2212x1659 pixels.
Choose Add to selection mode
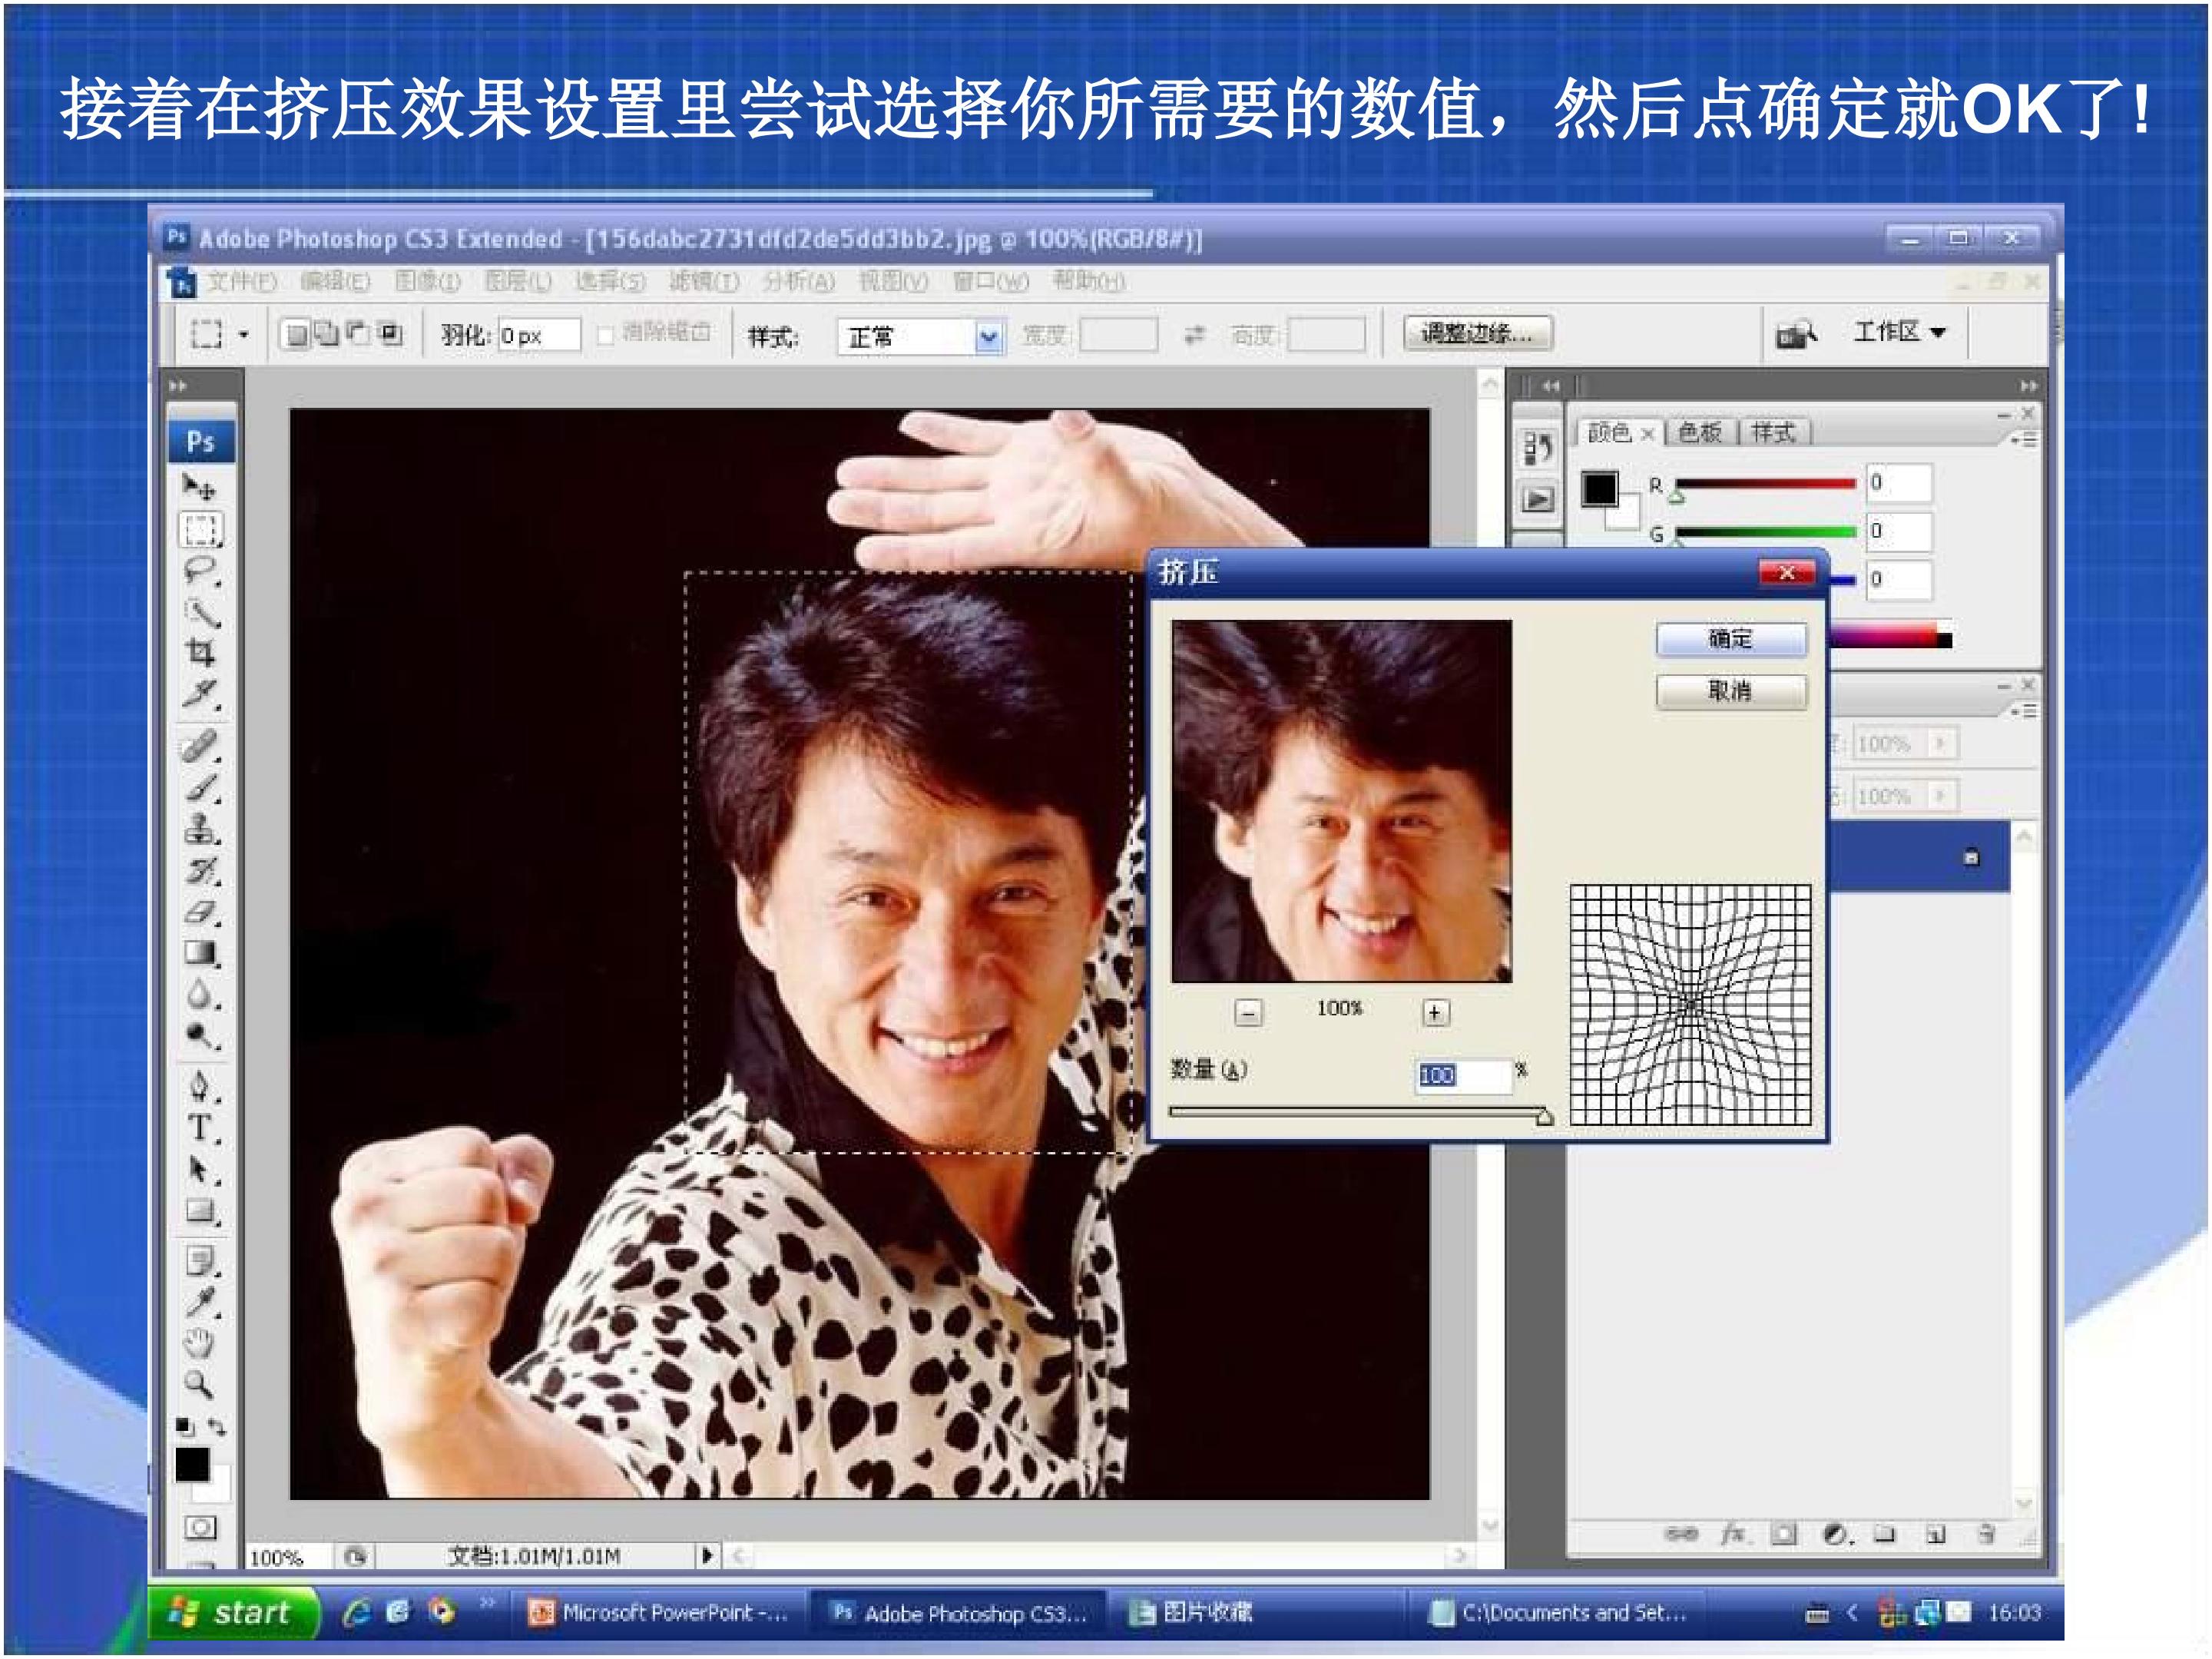tap(327, 334)
